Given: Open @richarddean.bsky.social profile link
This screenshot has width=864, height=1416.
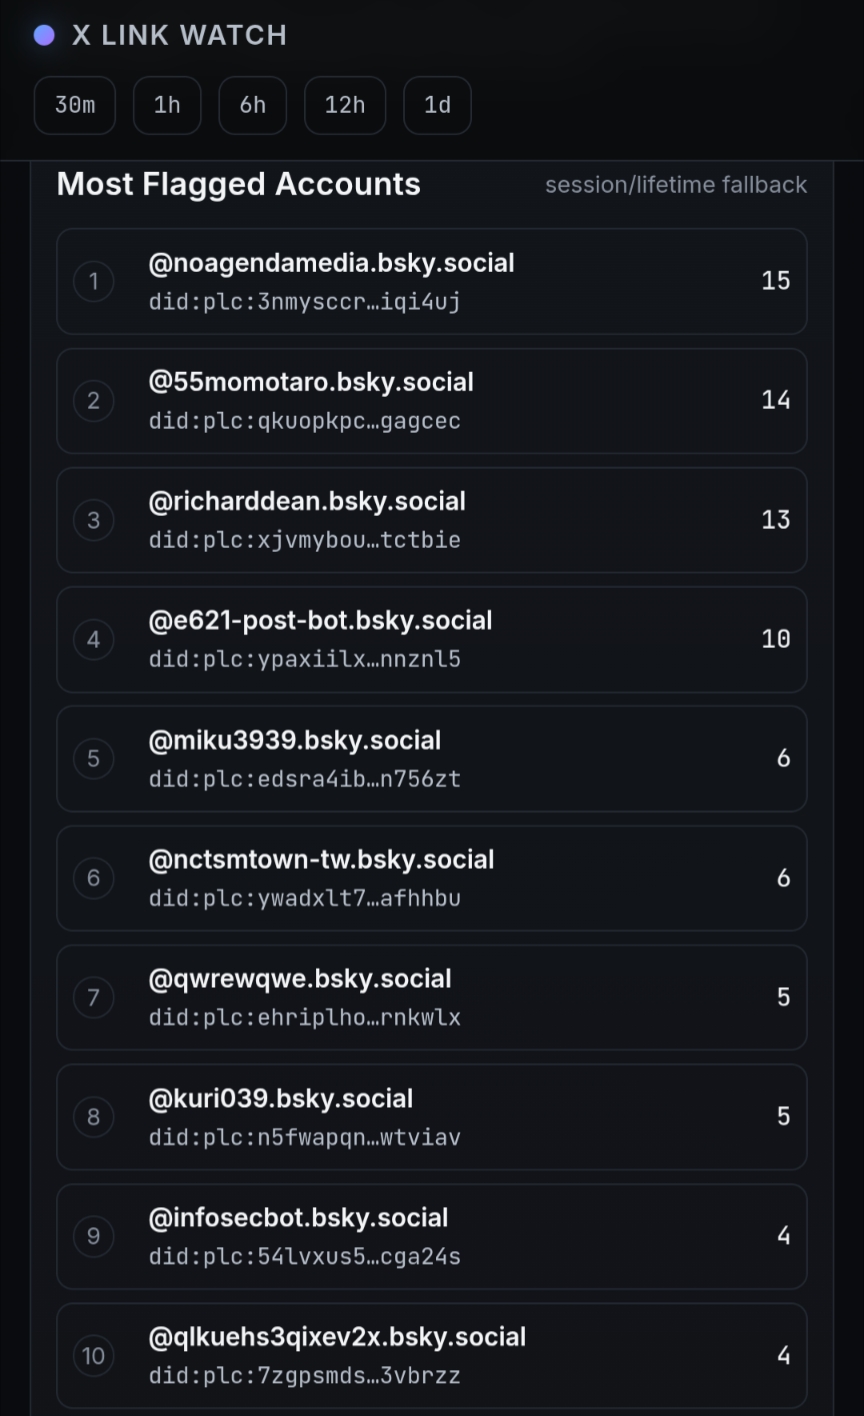Looking at the screenshot, I should coord(307,501).
